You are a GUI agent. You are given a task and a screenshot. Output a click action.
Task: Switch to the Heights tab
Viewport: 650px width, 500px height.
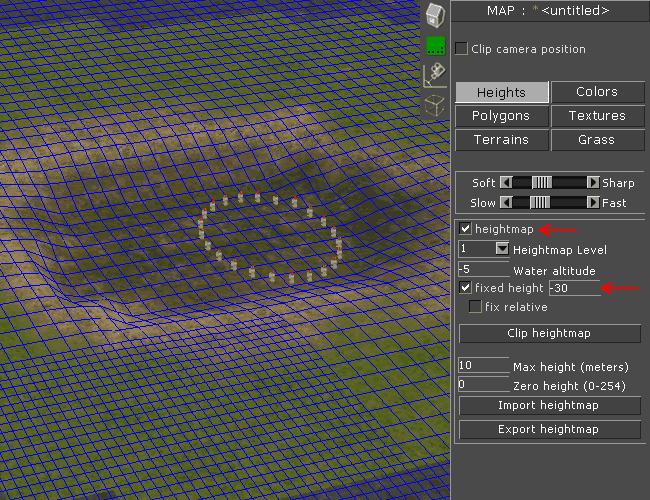coord(502,92)
